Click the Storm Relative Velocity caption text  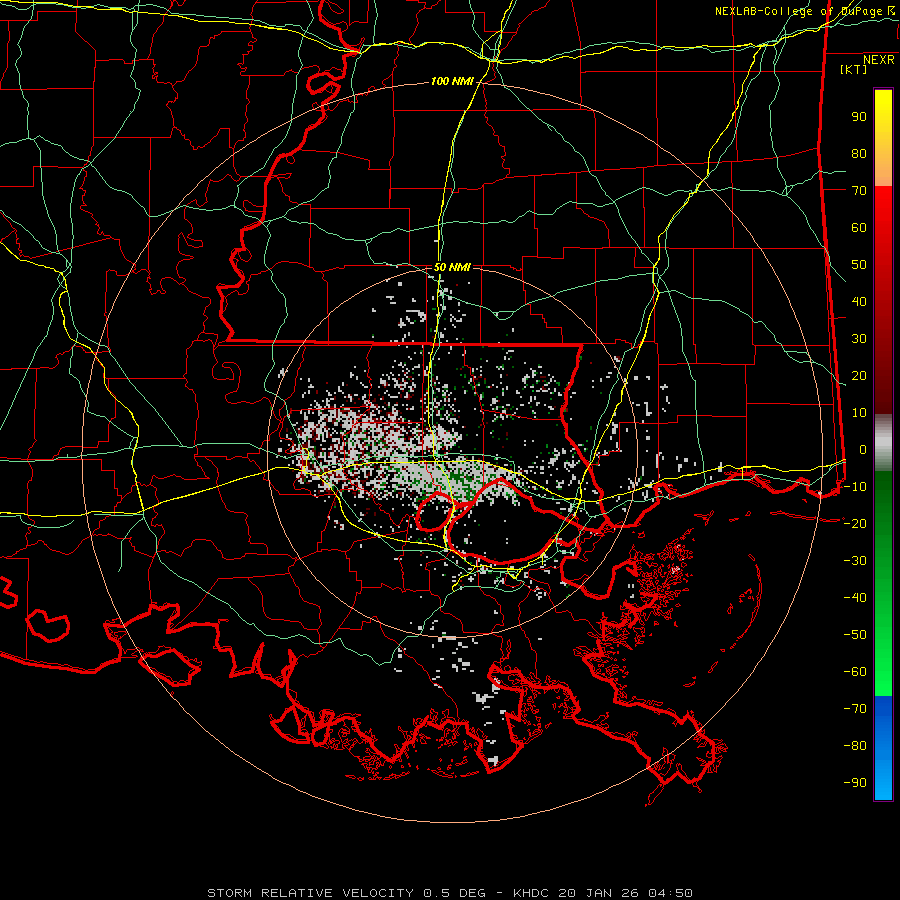[449, 893]
